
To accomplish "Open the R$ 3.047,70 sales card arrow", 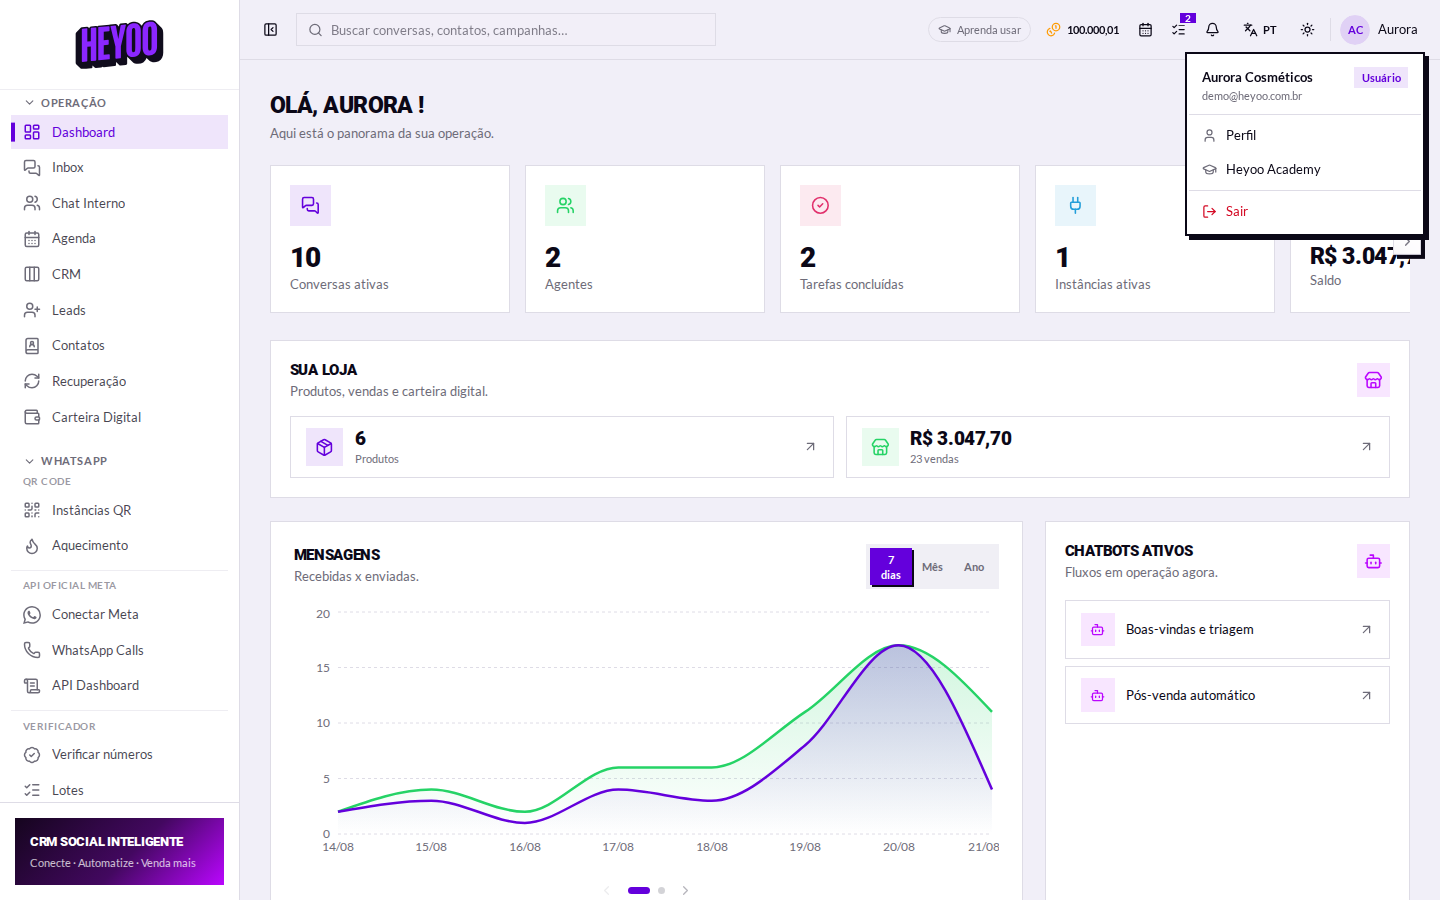I will pyautogui.click(x=1366, y=447).
